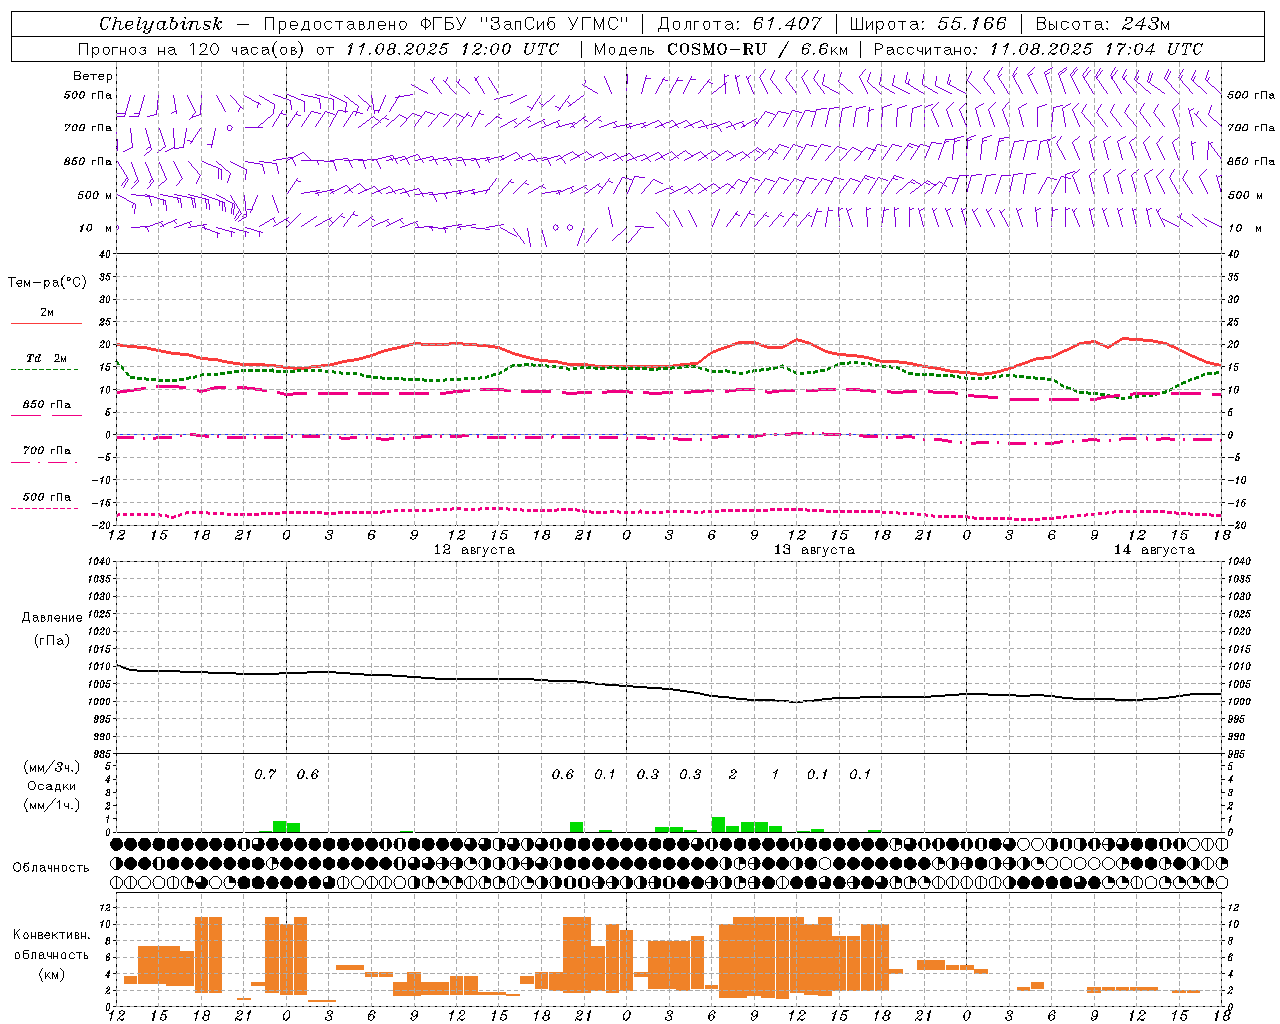
Task: Select the Высота: 243м field
Action: (1103, 24)
